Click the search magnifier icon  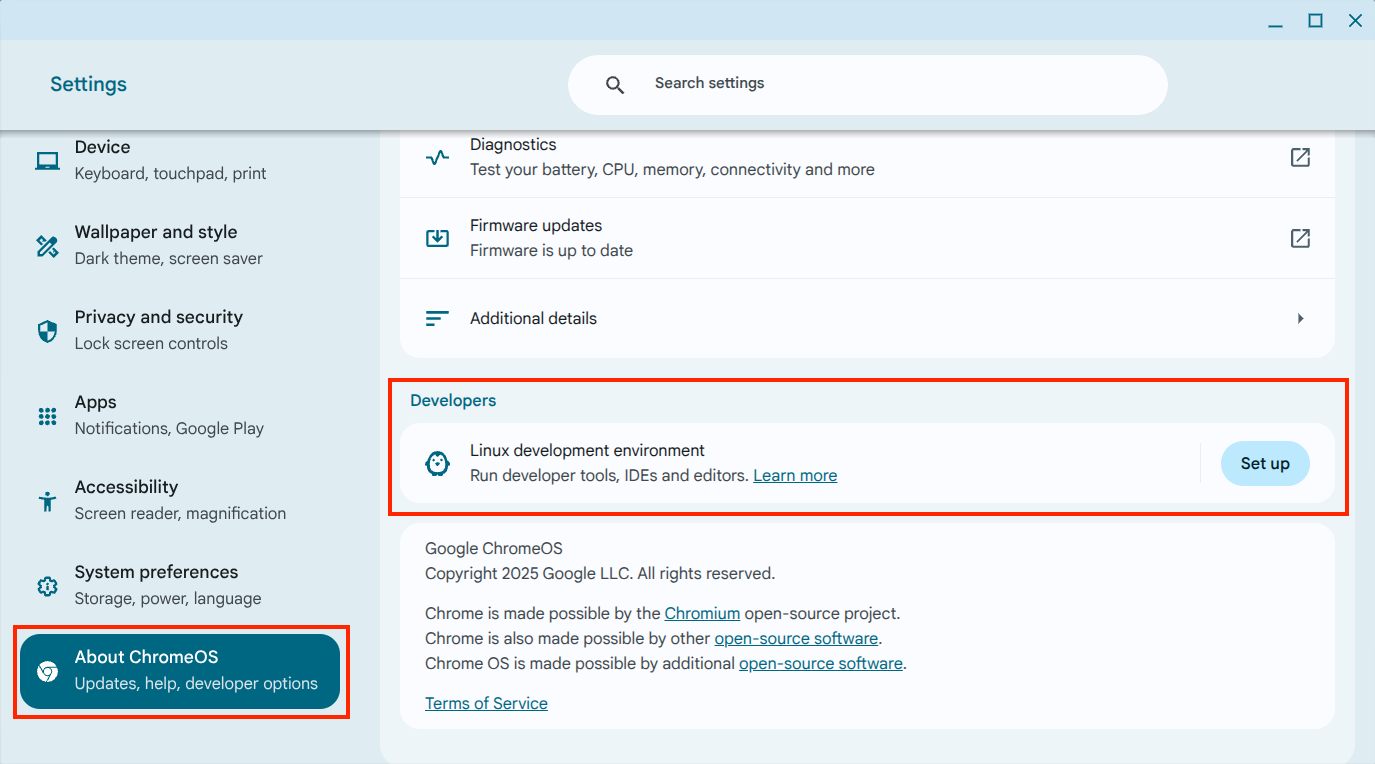(615, 85)
